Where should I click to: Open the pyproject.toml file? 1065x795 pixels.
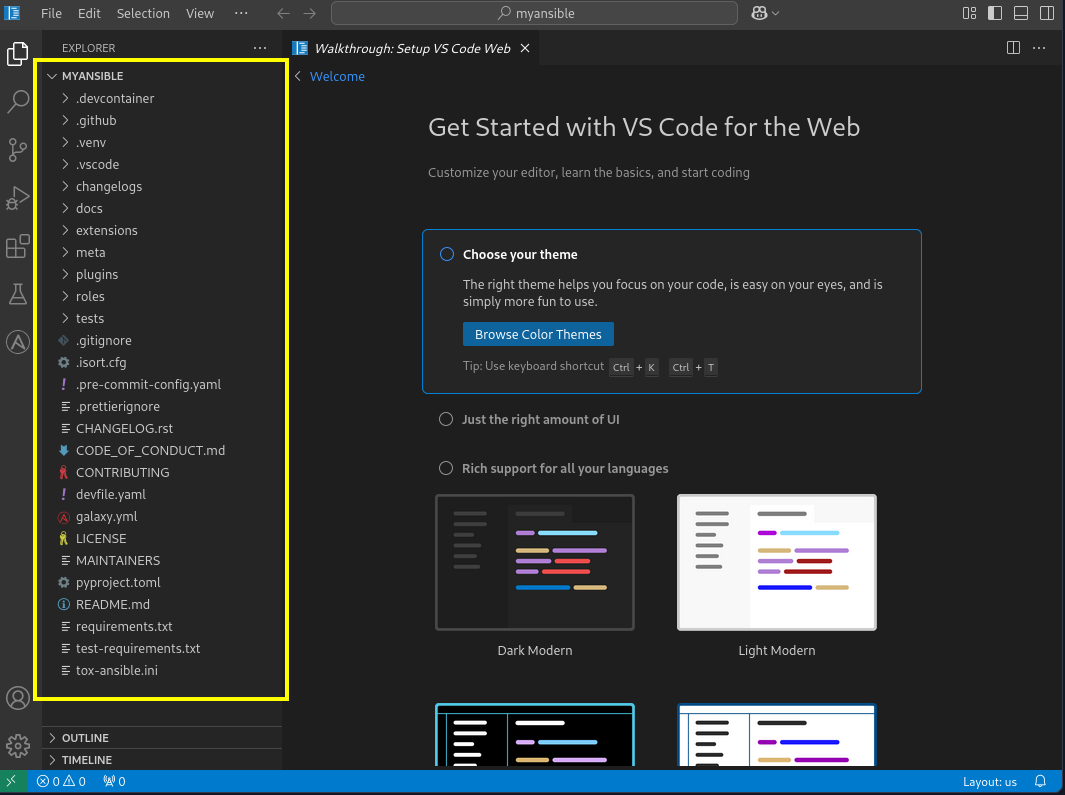click(x=163, y=582)
